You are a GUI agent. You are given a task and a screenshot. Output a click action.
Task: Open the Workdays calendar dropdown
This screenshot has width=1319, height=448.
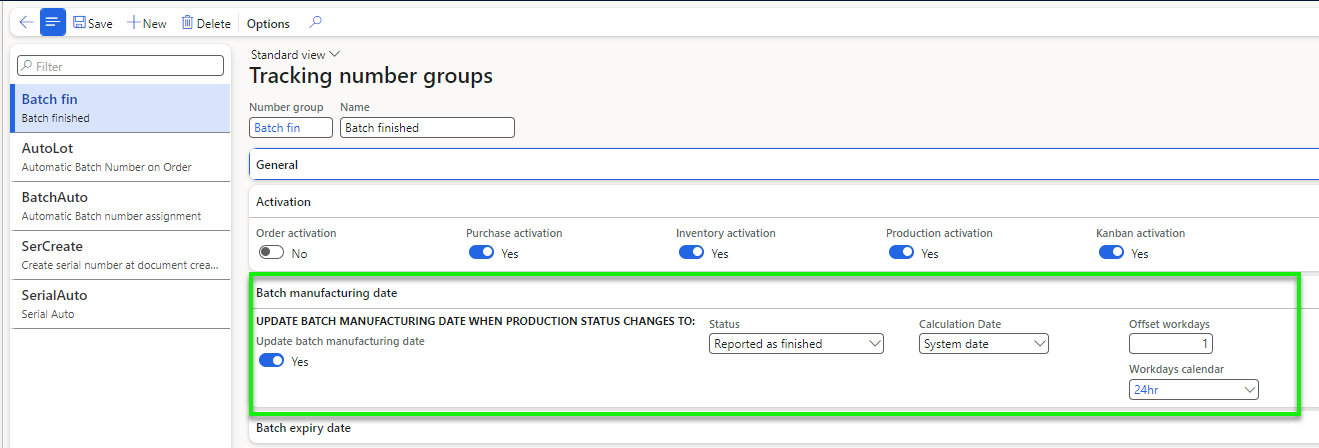(x=1194, y=390)
